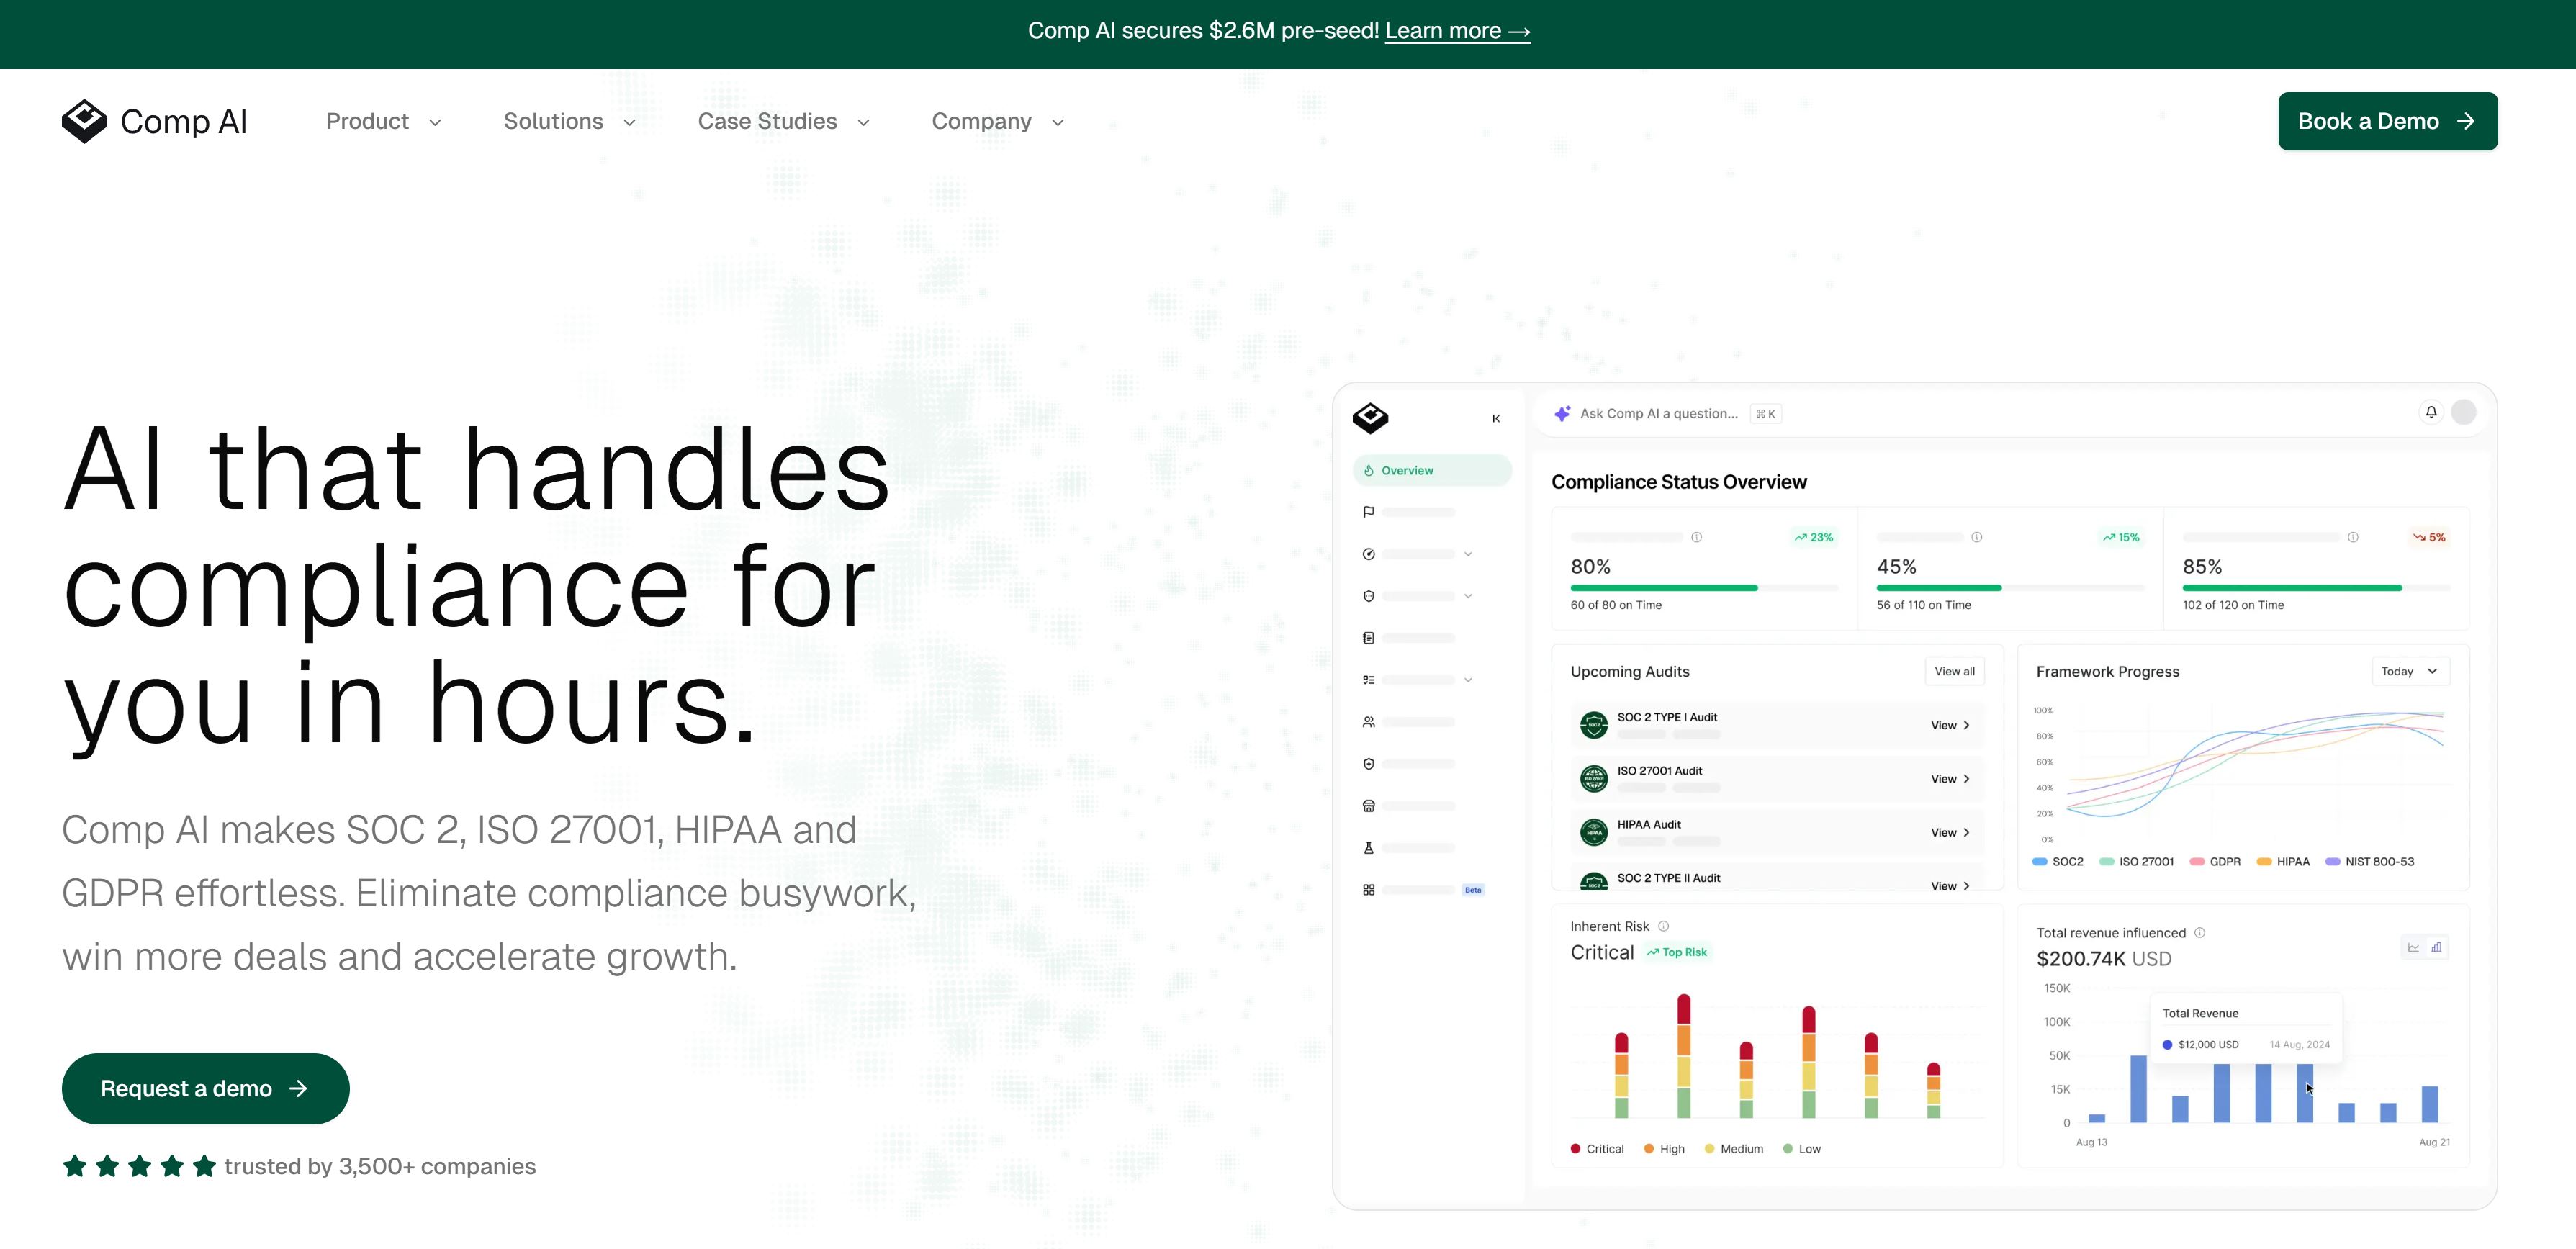Click the Beta badge in sidebar

click(x=1473, y=890)
